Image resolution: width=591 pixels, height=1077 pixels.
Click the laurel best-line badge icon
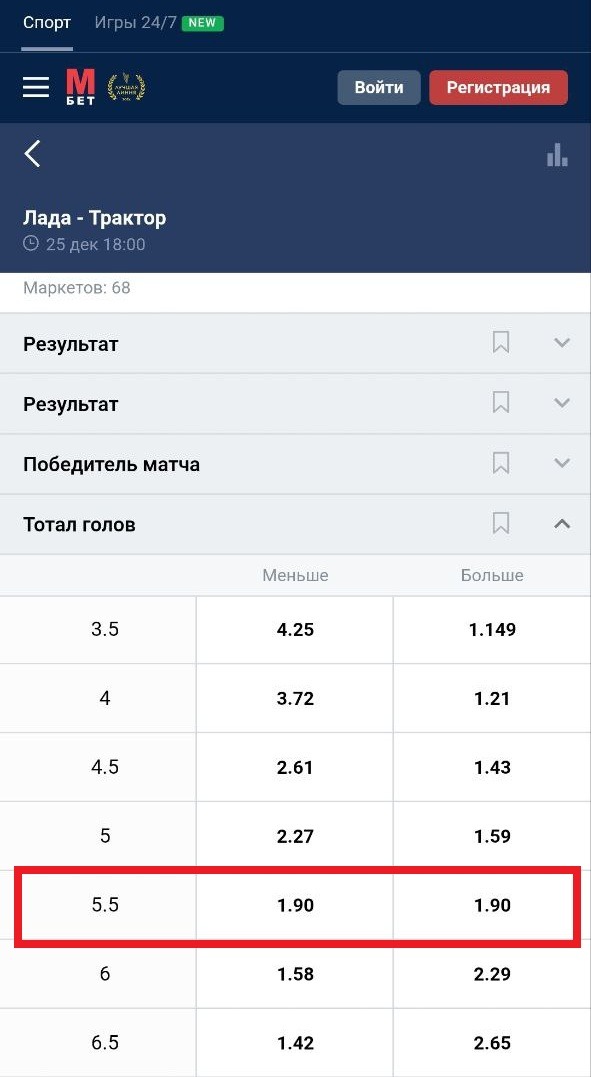[129, 87]
